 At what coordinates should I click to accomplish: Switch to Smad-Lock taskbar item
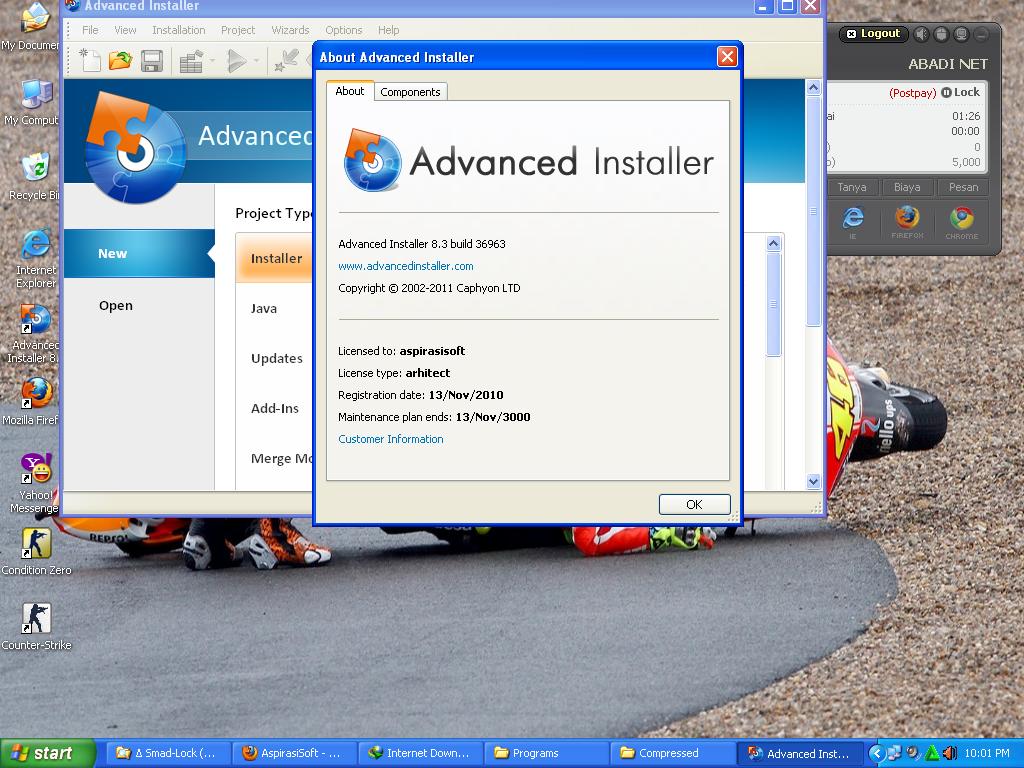click(x=168, y=753)
